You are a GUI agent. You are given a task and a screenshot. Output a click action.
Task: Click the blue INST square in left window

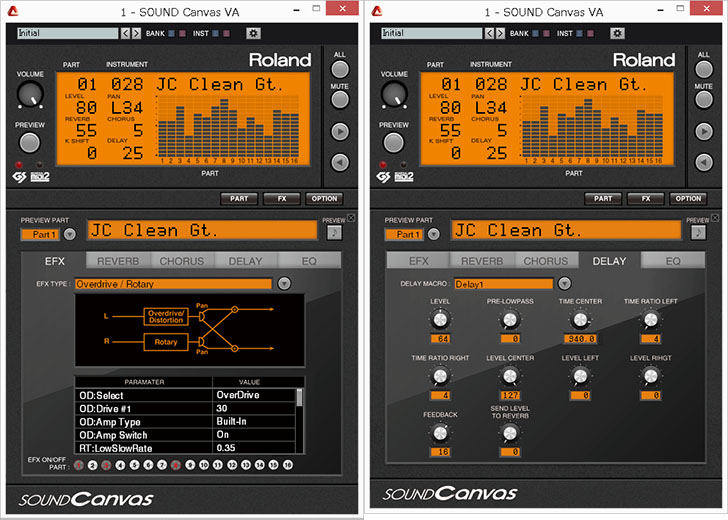(215, 33)
